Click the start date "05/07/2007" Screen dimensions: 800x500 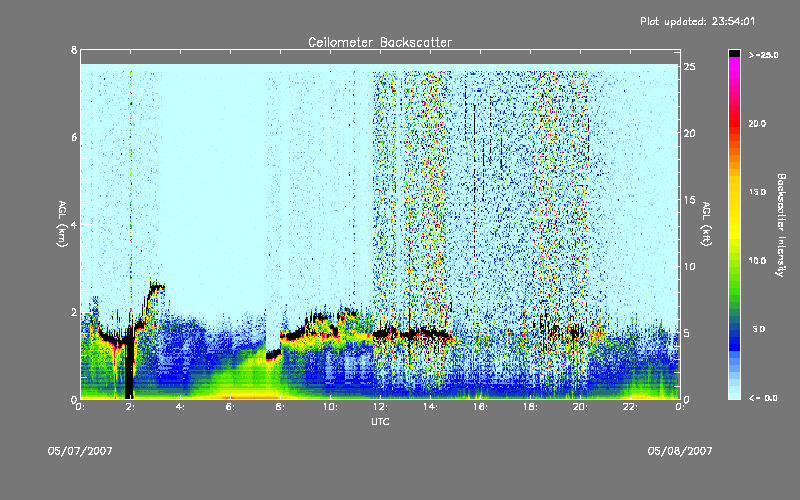tap(80, 451)
